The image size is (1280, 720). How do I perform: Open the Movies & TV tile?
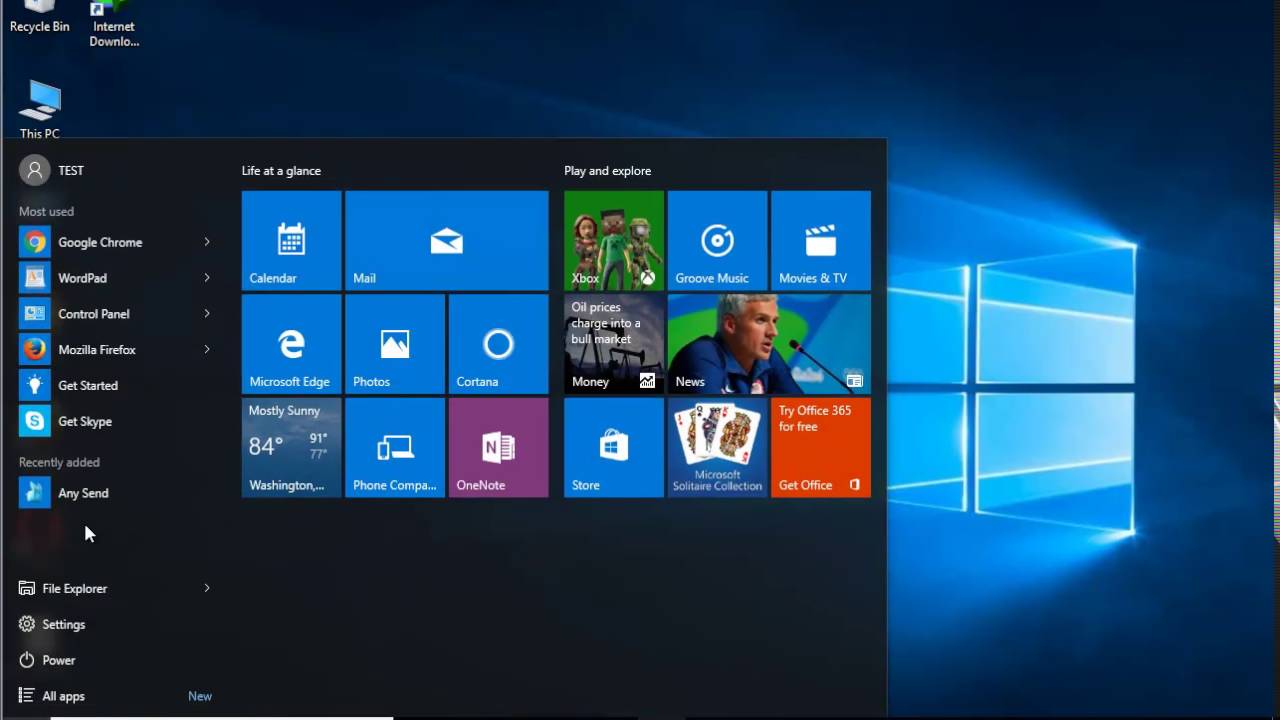coord(821,240)
